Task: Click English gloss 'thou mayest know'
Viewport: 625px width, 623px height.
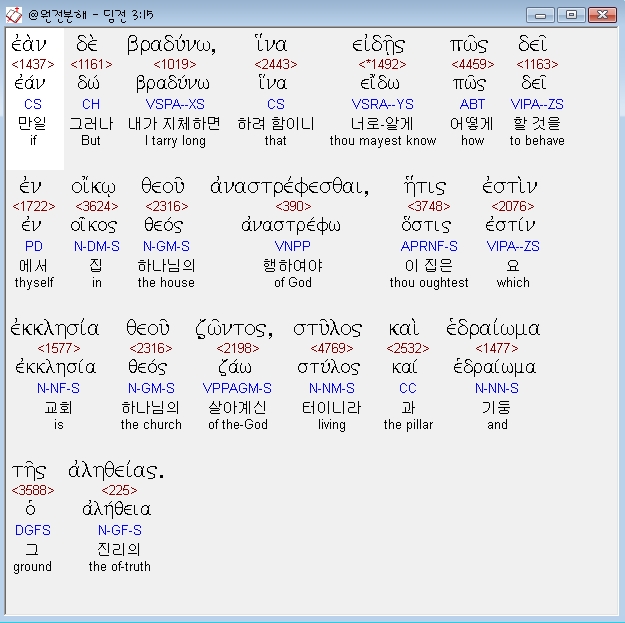Action: click(x=383, y=141)
